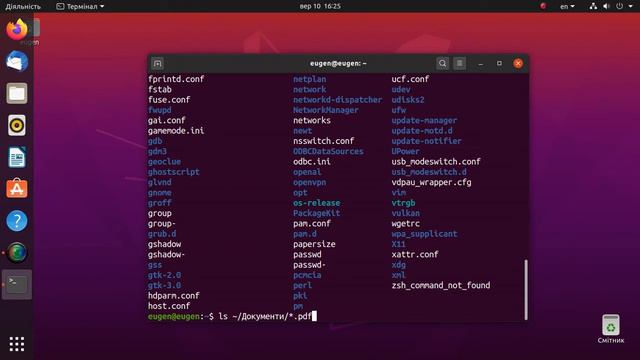
Task: Open Firefox from the dock
Action: coord(17,30)
